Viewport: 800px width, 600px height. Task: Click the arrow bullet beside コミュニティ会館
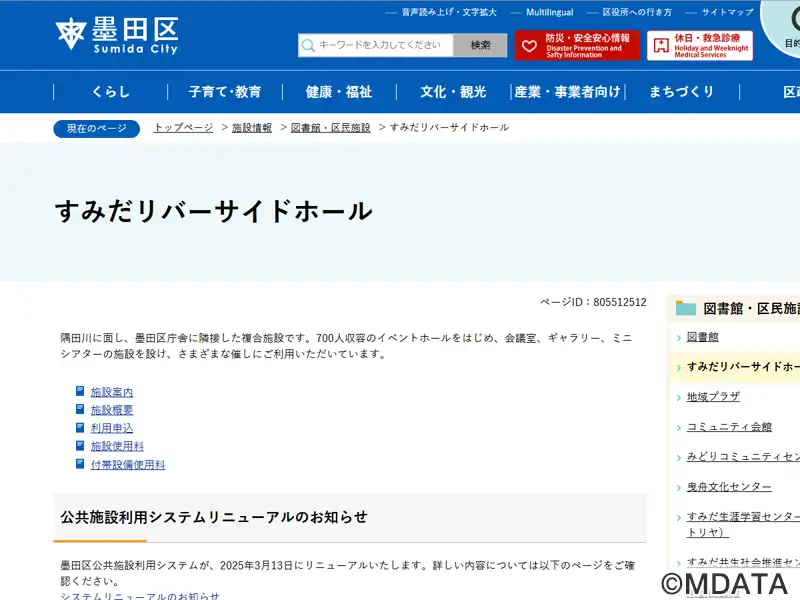679,428
